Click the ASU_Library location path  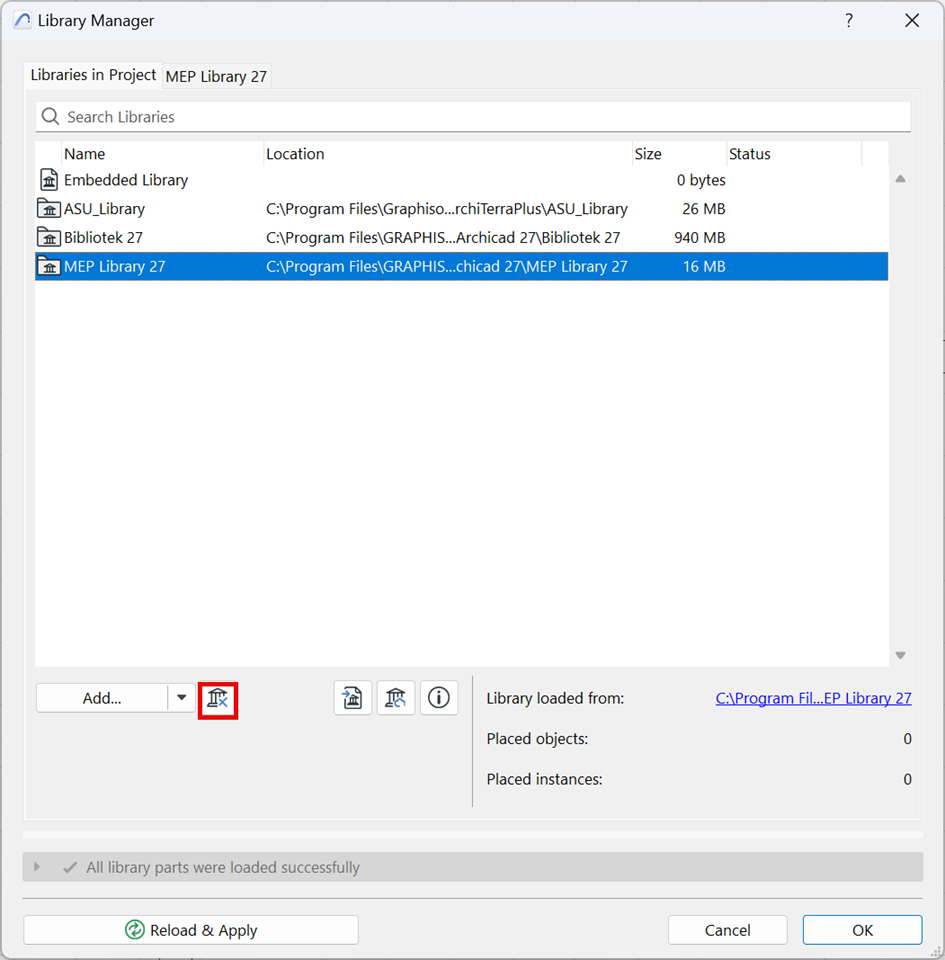[447, 209]
